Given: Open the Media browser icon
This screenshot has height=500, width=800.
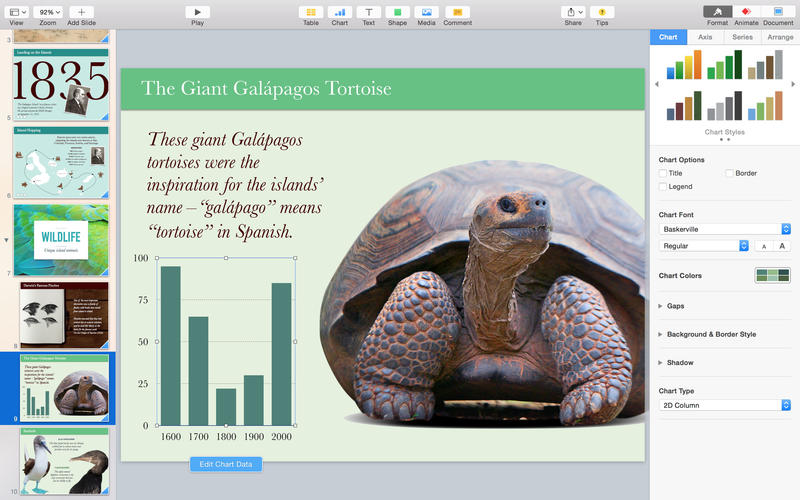Looking at the screenshot, I should point(426,12).
